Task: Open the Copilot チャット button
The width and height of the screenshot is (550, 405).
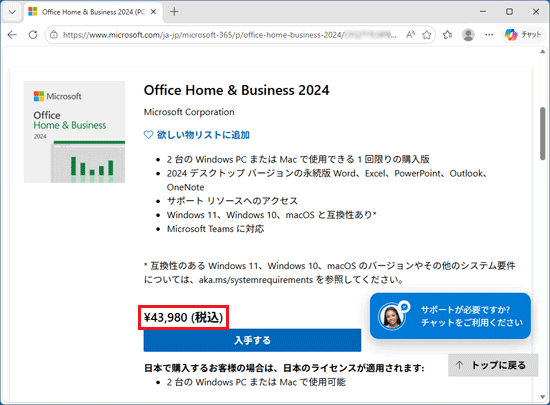Action: click(523, 35)
